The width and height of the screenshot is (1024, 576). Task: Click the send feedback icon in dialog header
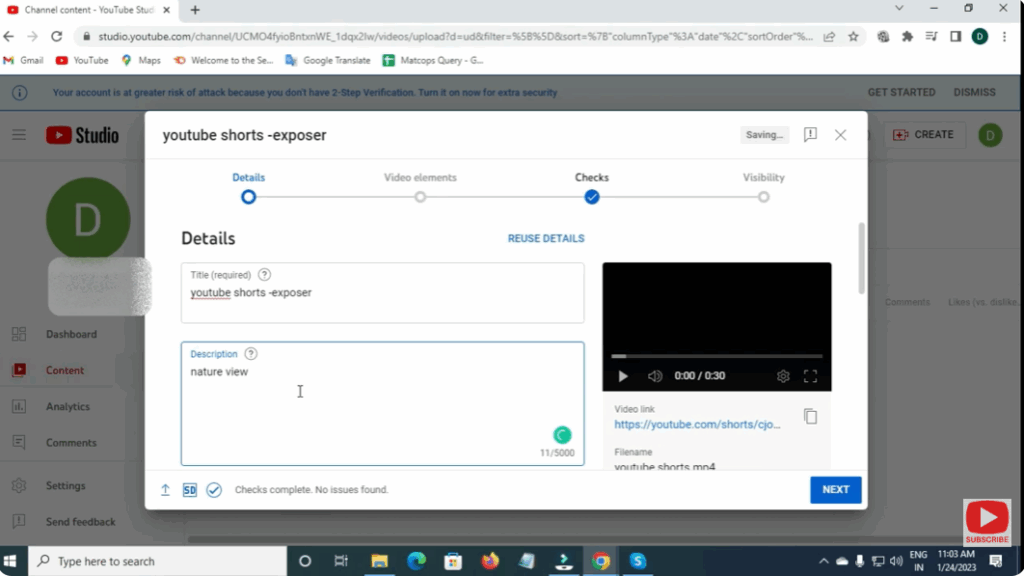(x=810, y=135)
